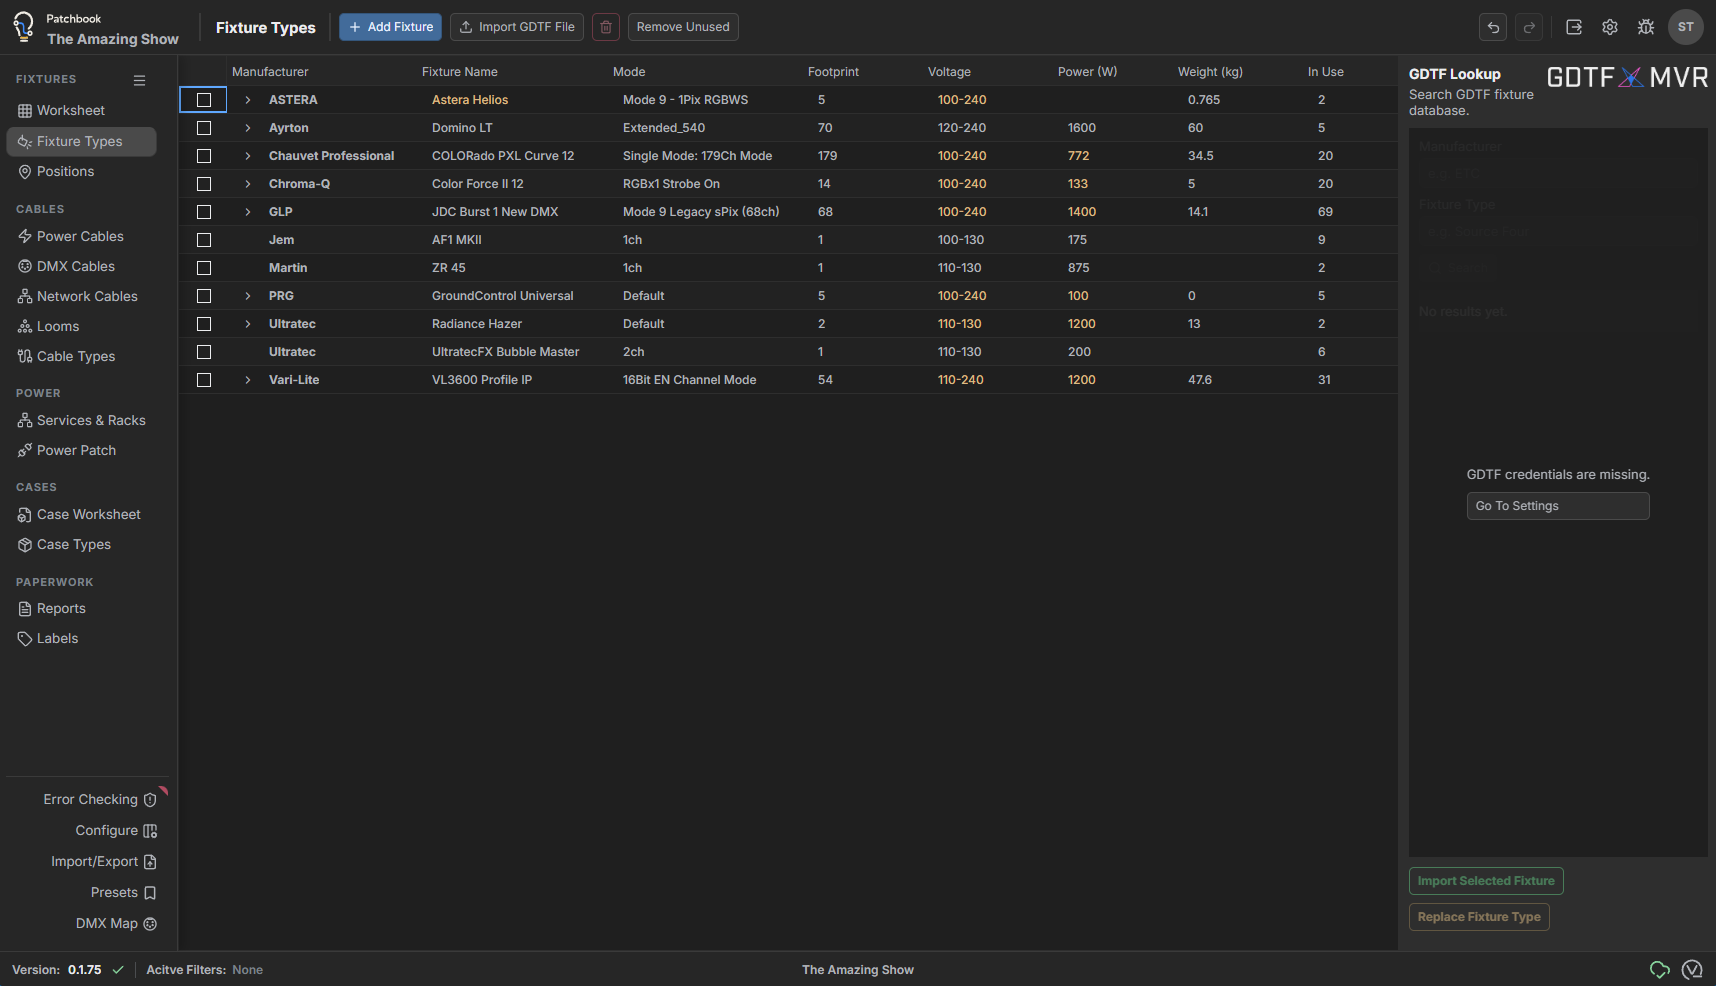Check the GLP row checkbox

(x=204, y=212)
